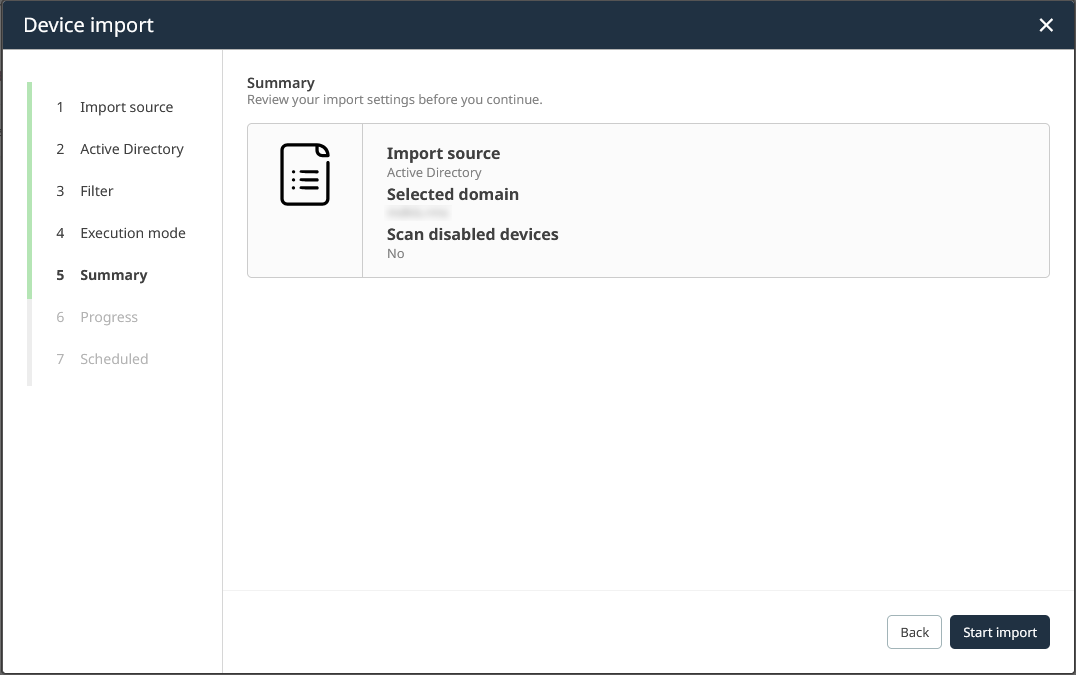Screen dimensions: 1076x675
Task: Go back to the Filter step
Action: click(94, 191)
